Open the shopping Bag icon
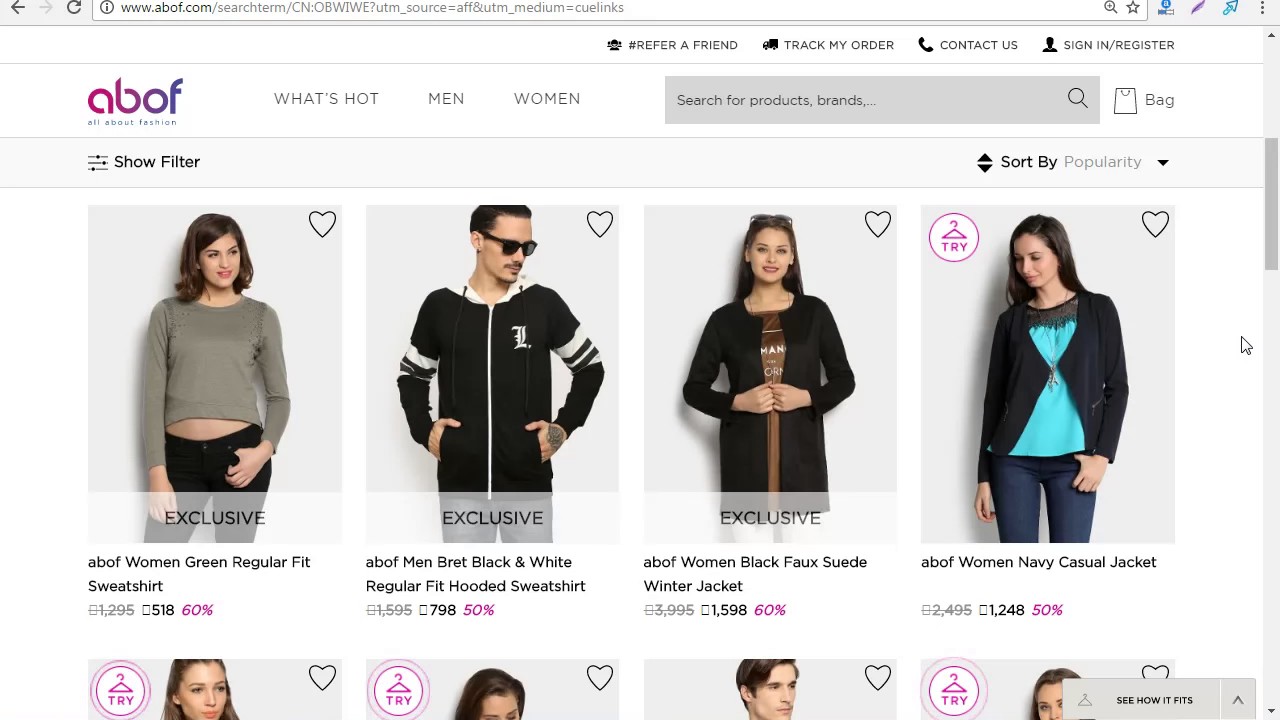The height and width of the screenshot is (720, 1280). click(x=1125, y=100)
